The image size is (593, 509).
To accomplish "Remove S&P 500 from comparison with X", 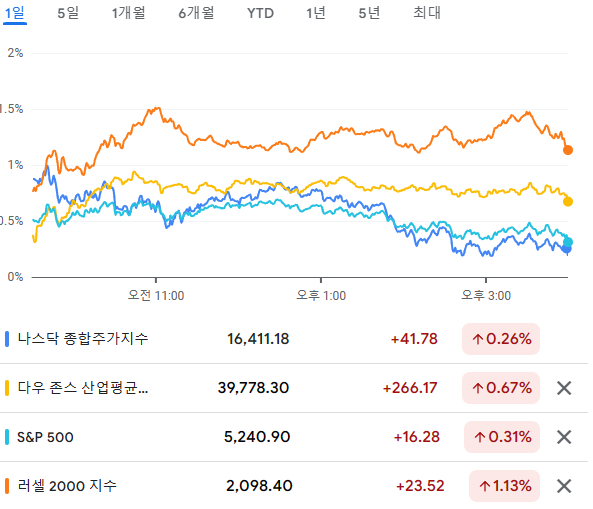I will coord(564,437).
